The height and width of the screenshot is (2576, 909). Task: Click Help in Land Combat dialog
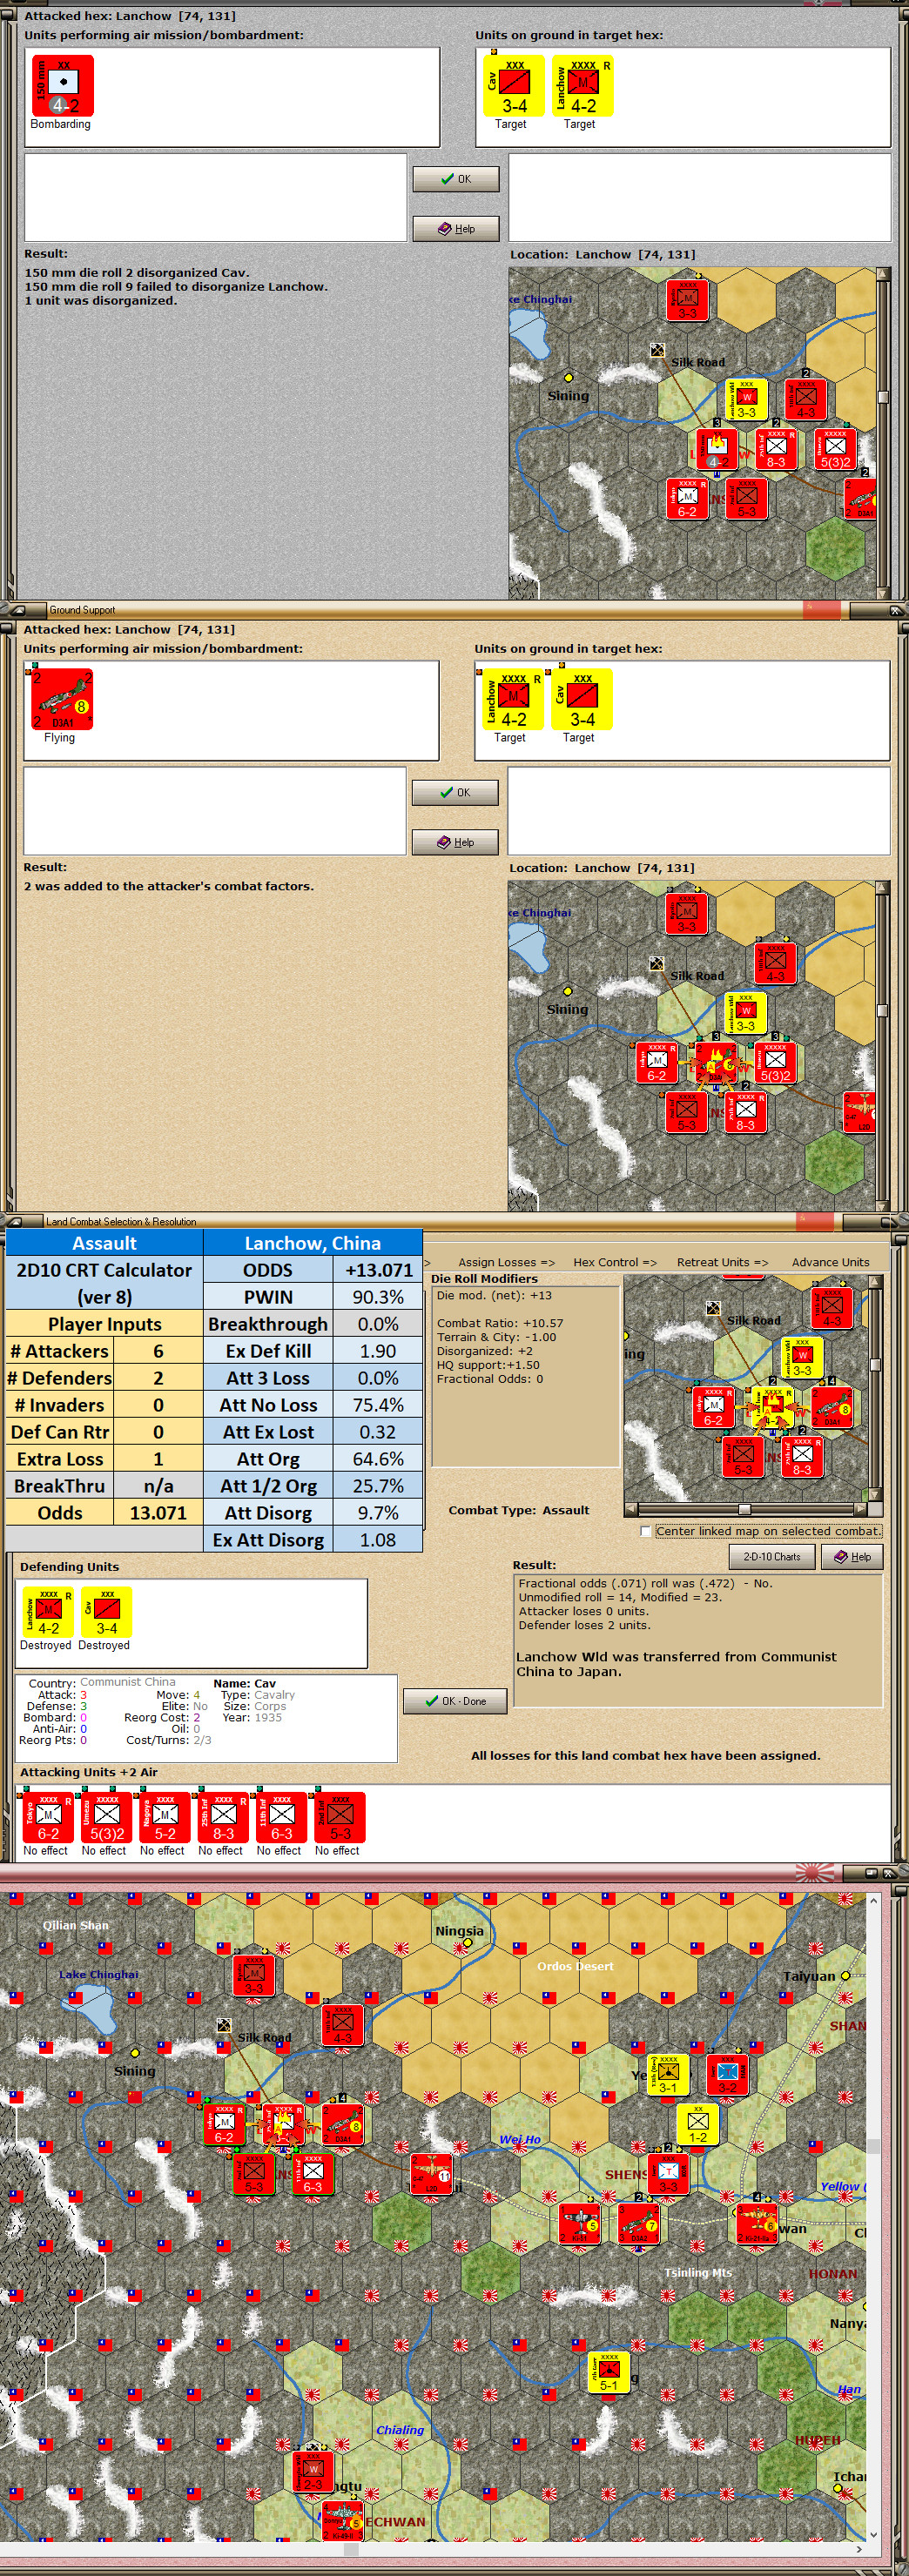pos(852,1557)
